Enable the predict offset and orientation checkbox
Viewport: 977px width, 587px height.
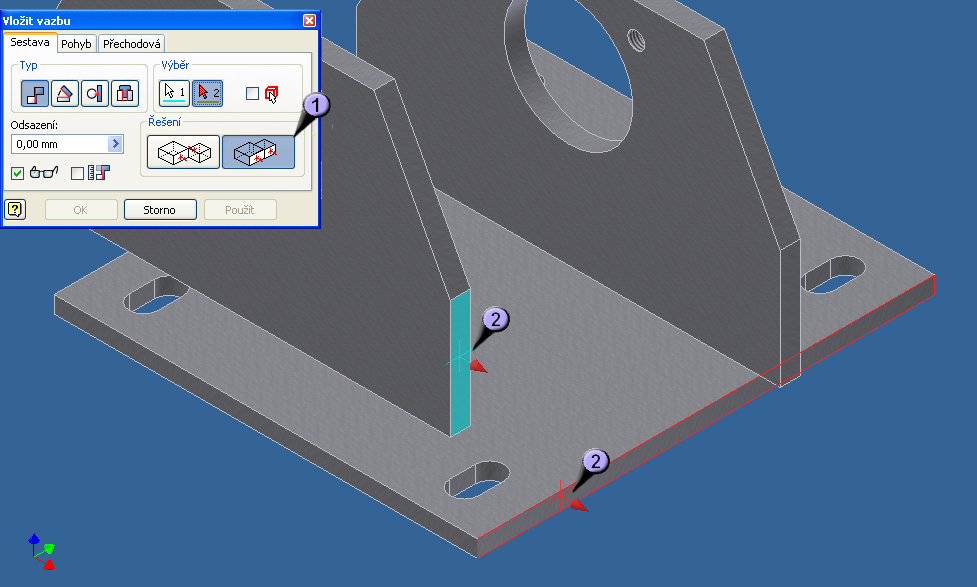click(x=78, y=173)
